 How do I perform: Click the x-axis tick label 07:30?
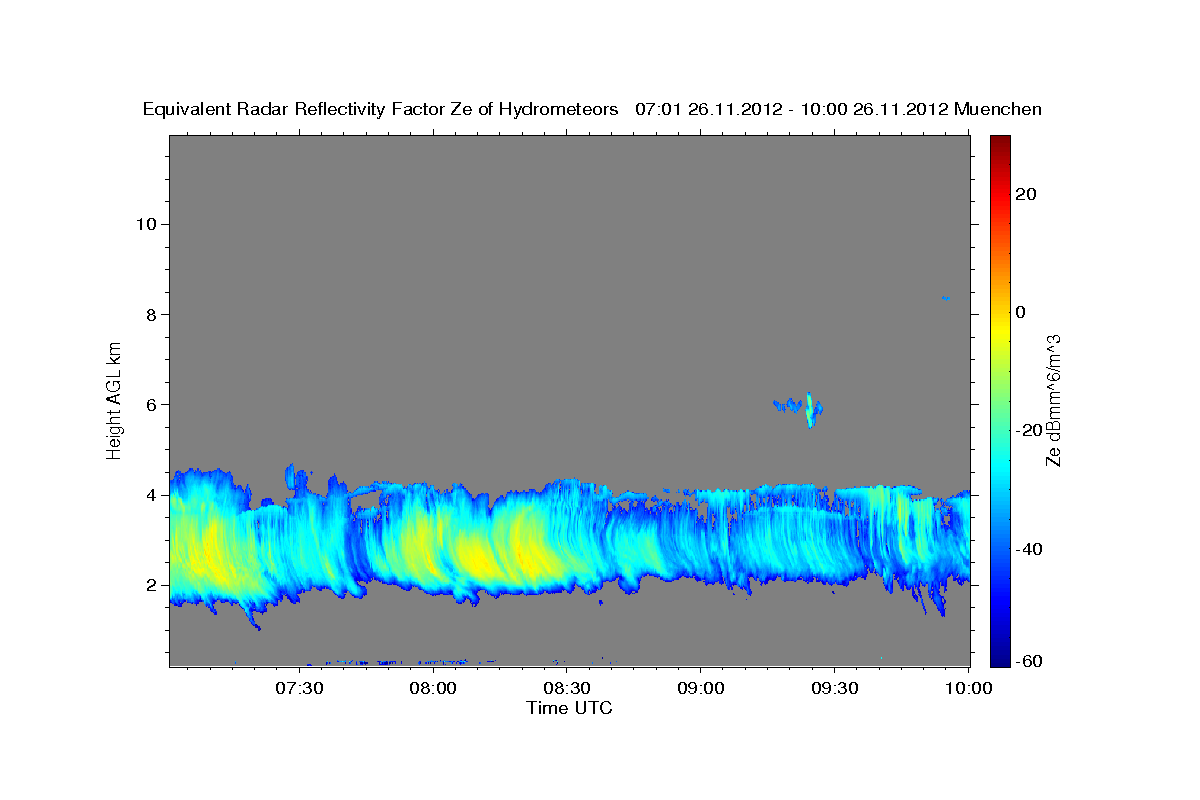point(299,689)
